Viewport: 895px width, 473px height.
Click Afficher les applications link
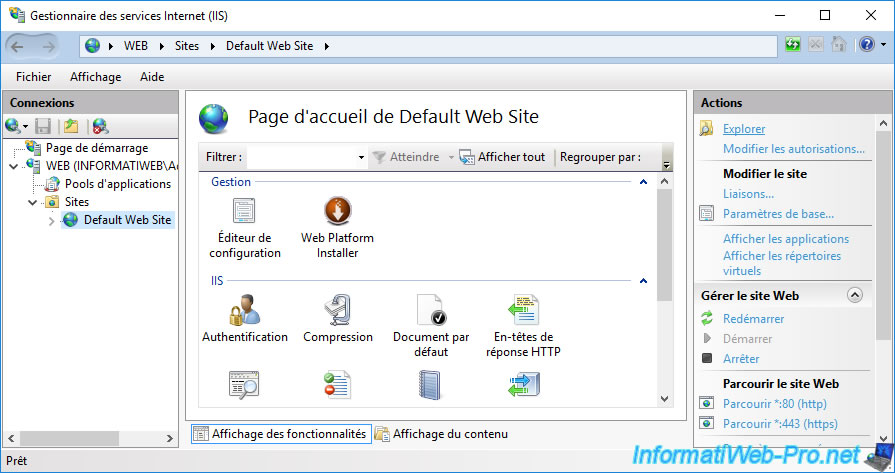(786, 239)
